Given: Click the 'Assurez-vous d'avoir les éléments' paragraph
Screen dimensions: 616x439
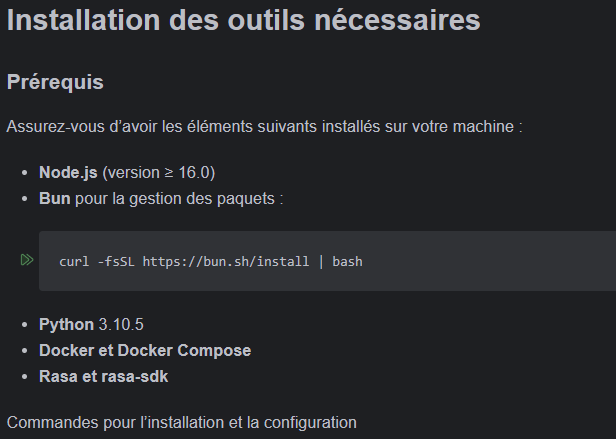Looking at the screenshot, I should (x=264, y=127).
